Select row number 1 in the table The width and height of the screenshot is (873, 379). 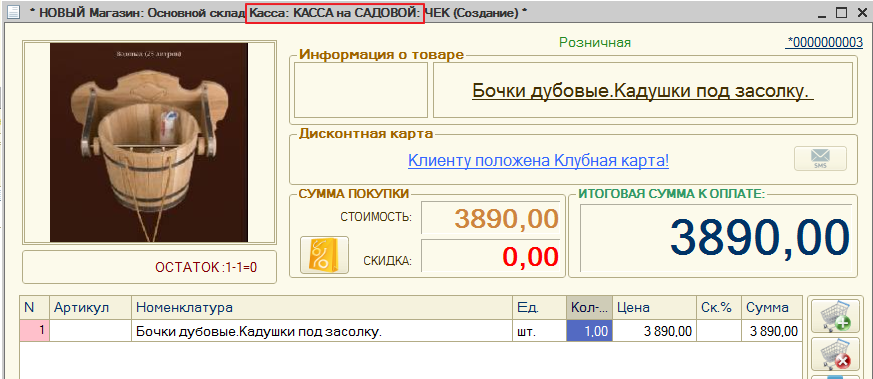click(x=35, y=331)
